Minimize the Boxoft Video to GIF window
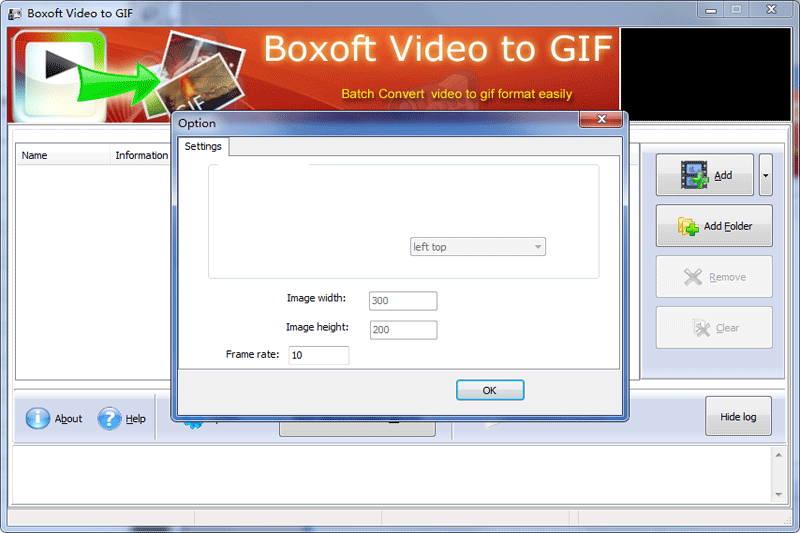Screen dimensions: 800x533 tap(711, 10)
